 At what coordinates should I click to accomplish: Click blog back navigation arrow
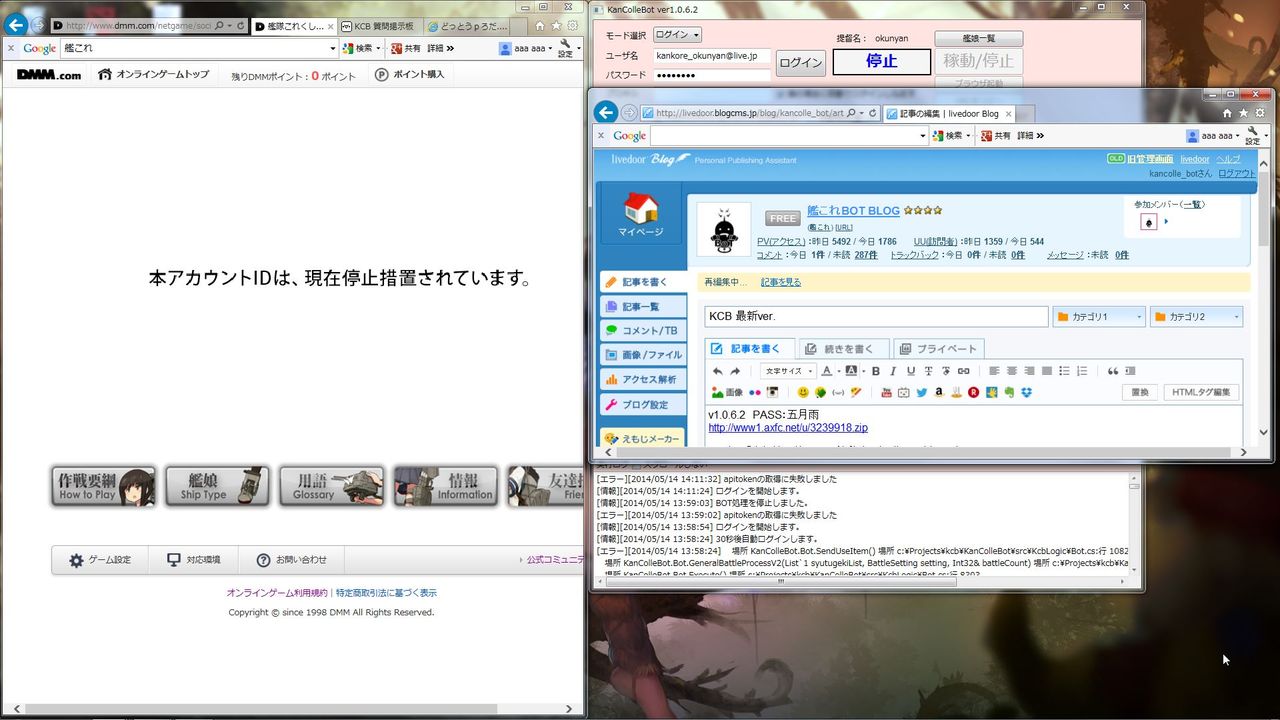click(x=606, y=112)
